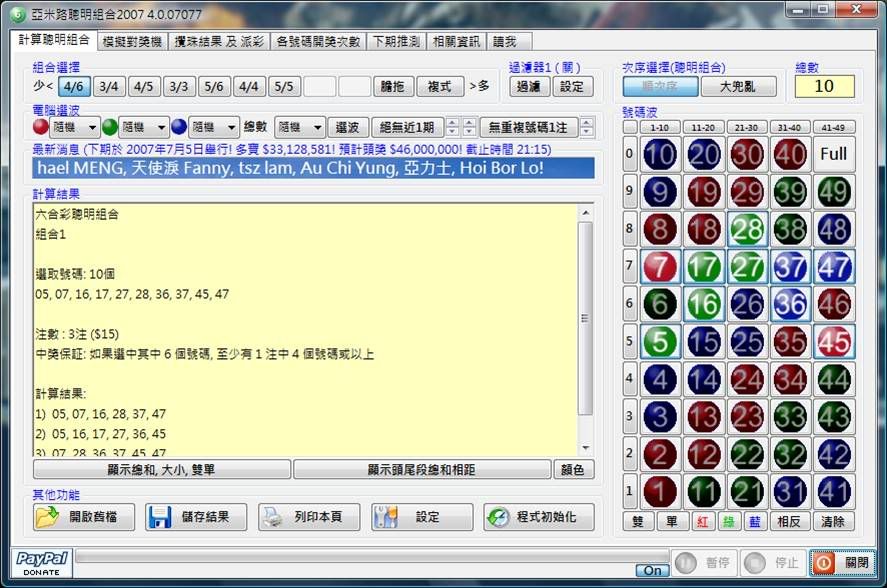887x588 pixels.
Task: Click the 設定 tools icon in 其他功能
Action: click(385, 517)
